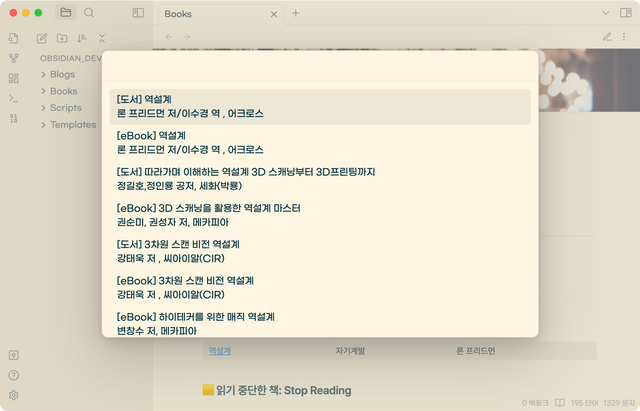Open more options three-dot menu
640x411 pixels.
pyautogui.click(x=624, y=37)
